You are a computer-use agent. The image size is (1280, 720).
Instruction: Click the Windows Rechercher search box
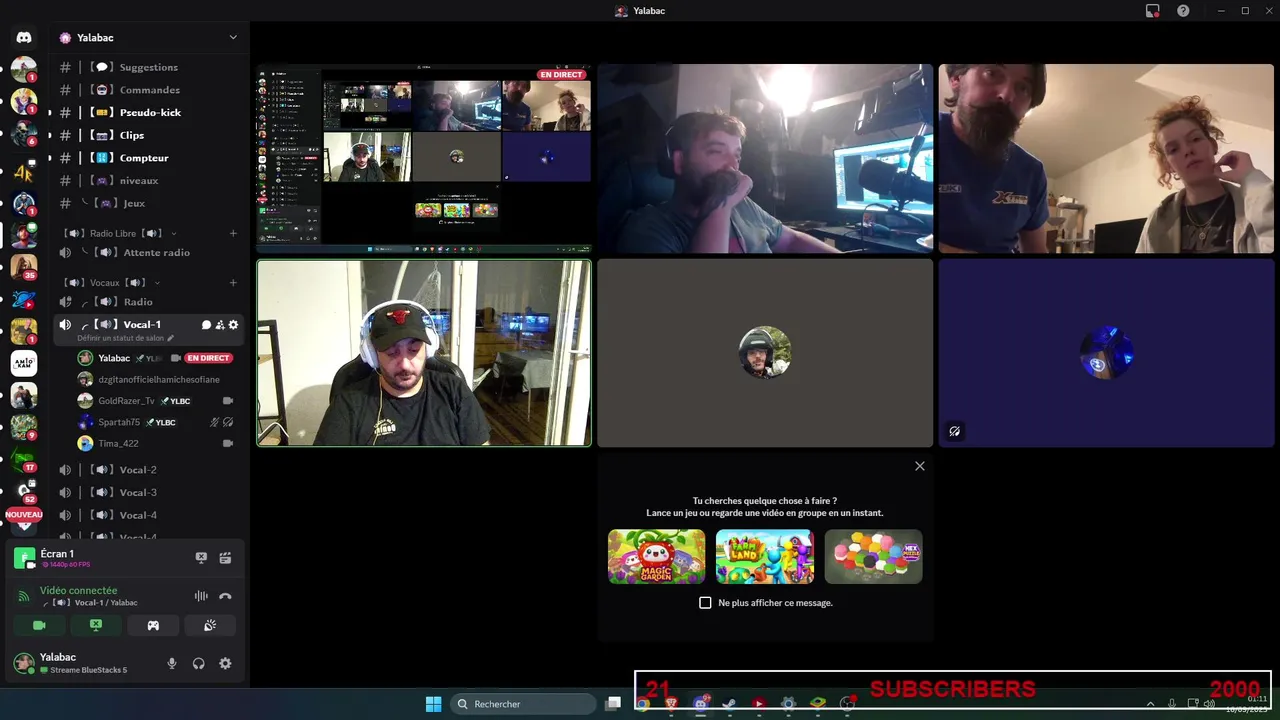pyautogui.click(x=523, y=704)
